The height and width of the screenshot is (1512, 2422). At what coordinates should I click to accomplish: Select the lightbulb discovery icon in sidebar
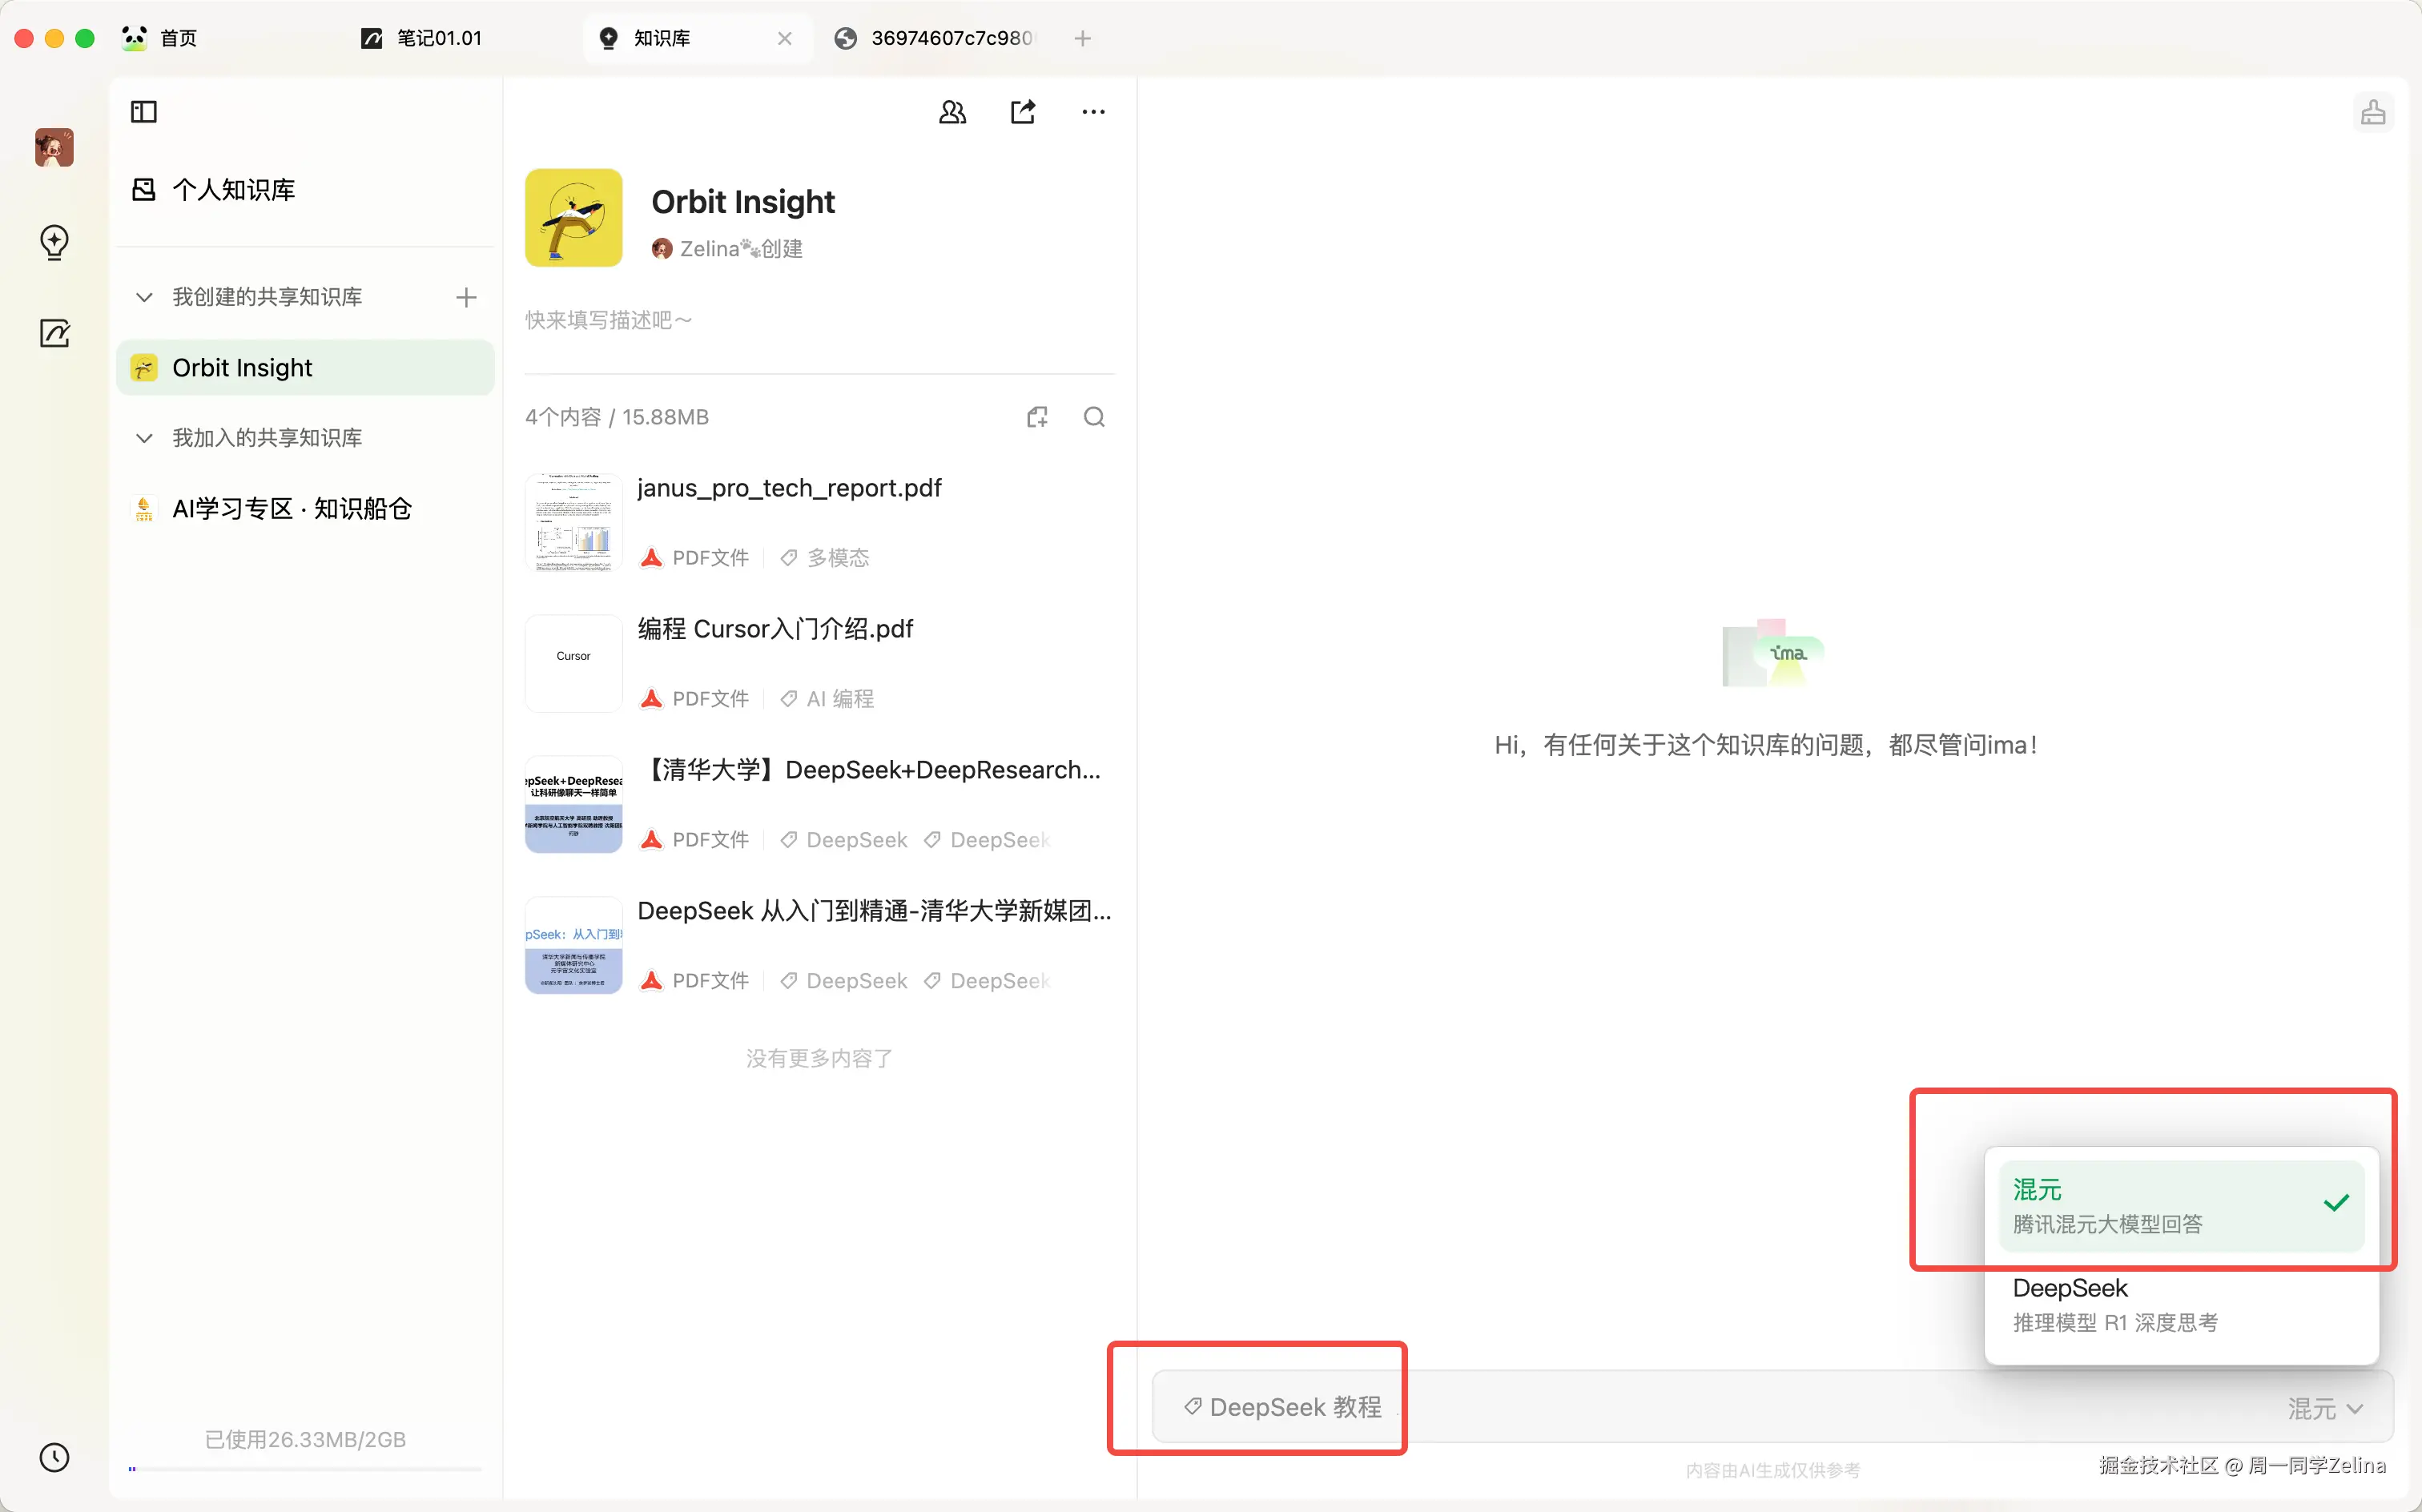click(x=54, y=242)
